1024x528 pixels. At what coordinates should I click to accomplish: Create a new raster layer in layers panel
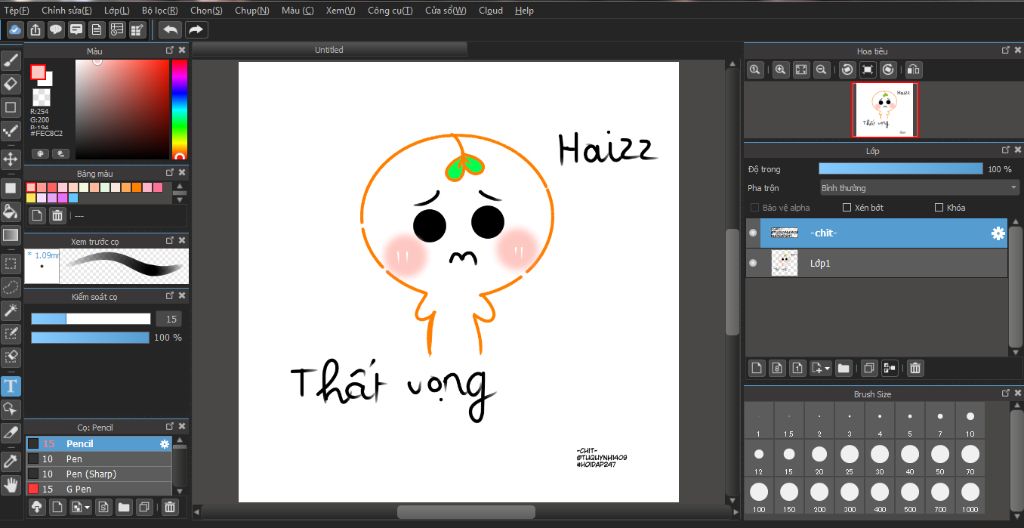pyautogui.click(x=756, y=369)
